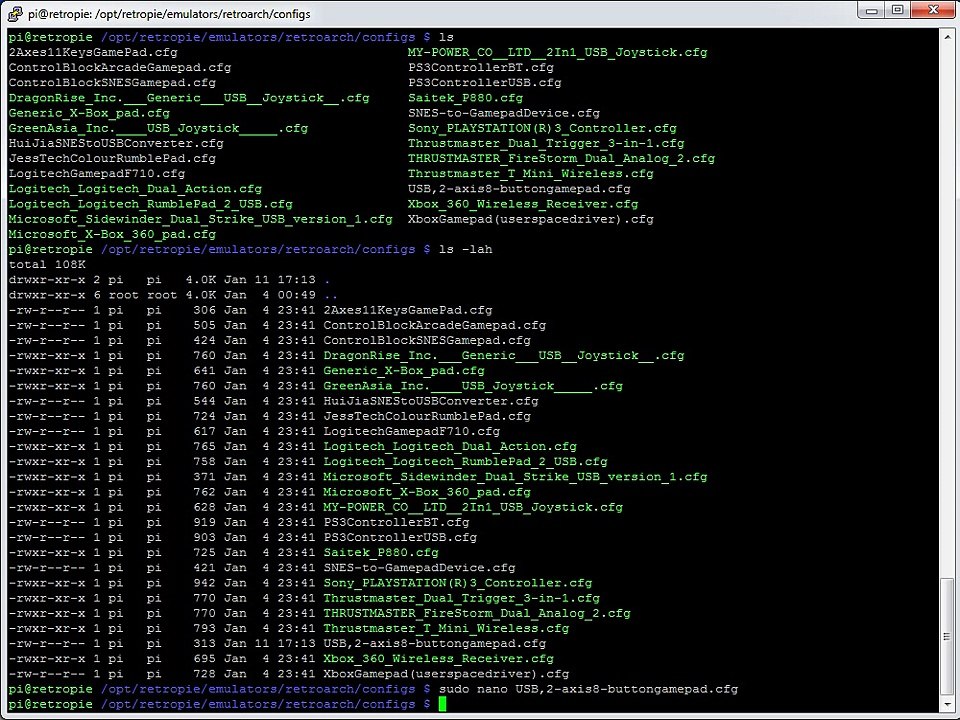This screenshot has height=720, width=960.
Task: Click the sudo nano command line
Action: pos(588,689)
